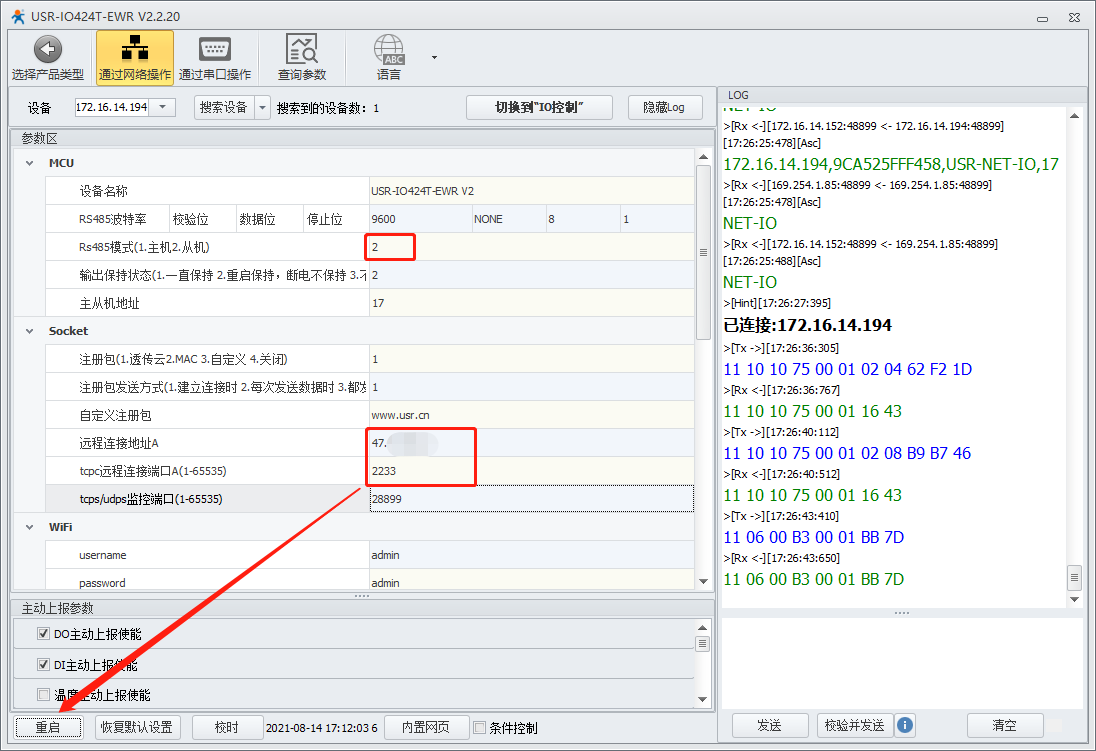Select log line 11 06 00 B3 00 01 BB 7D in blue
Image resolution: width=1096 pixels, height=751 pixels.
click(814, 537)
